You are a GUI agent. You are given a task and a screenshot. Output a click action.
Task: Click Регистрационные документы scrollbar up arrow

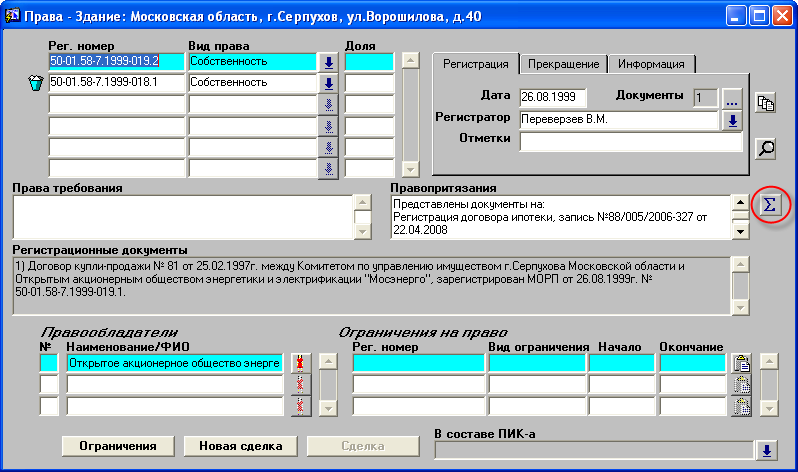[x=740, y=265]
